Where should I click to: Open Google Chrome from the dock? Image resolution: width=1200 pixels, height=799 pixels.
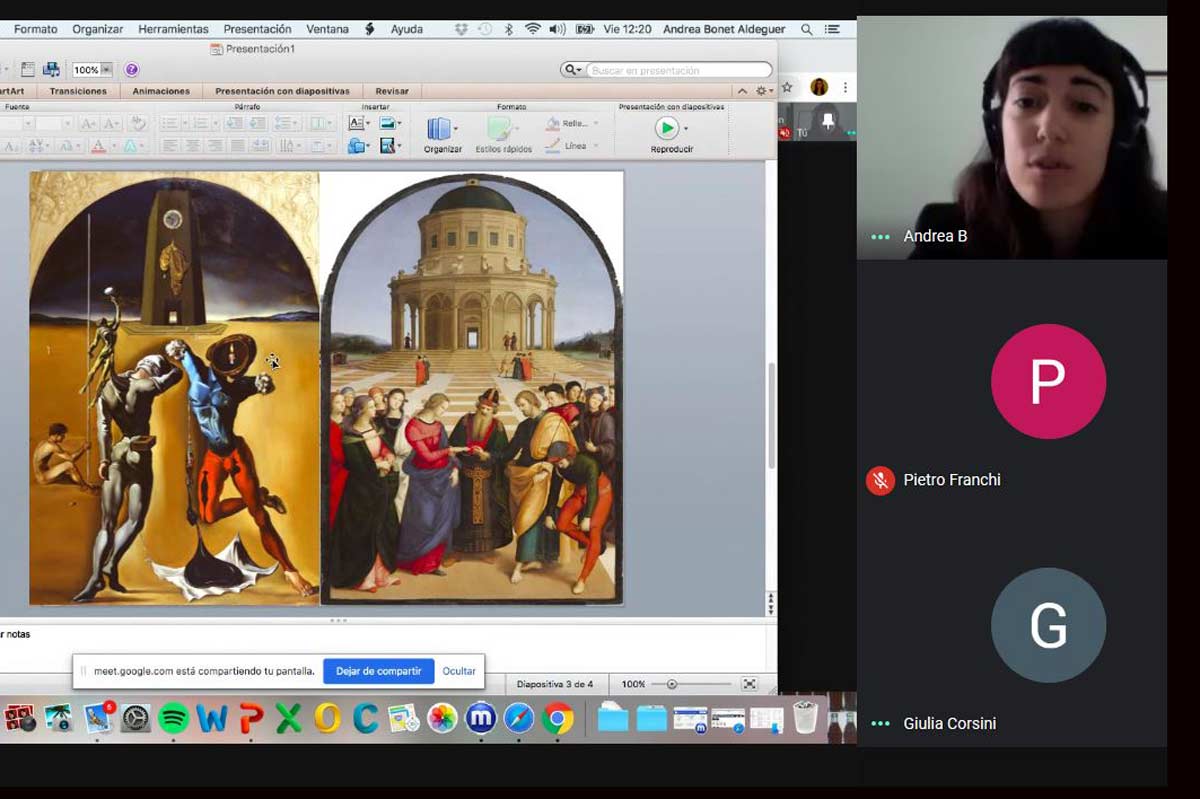[x=558, y=718]
